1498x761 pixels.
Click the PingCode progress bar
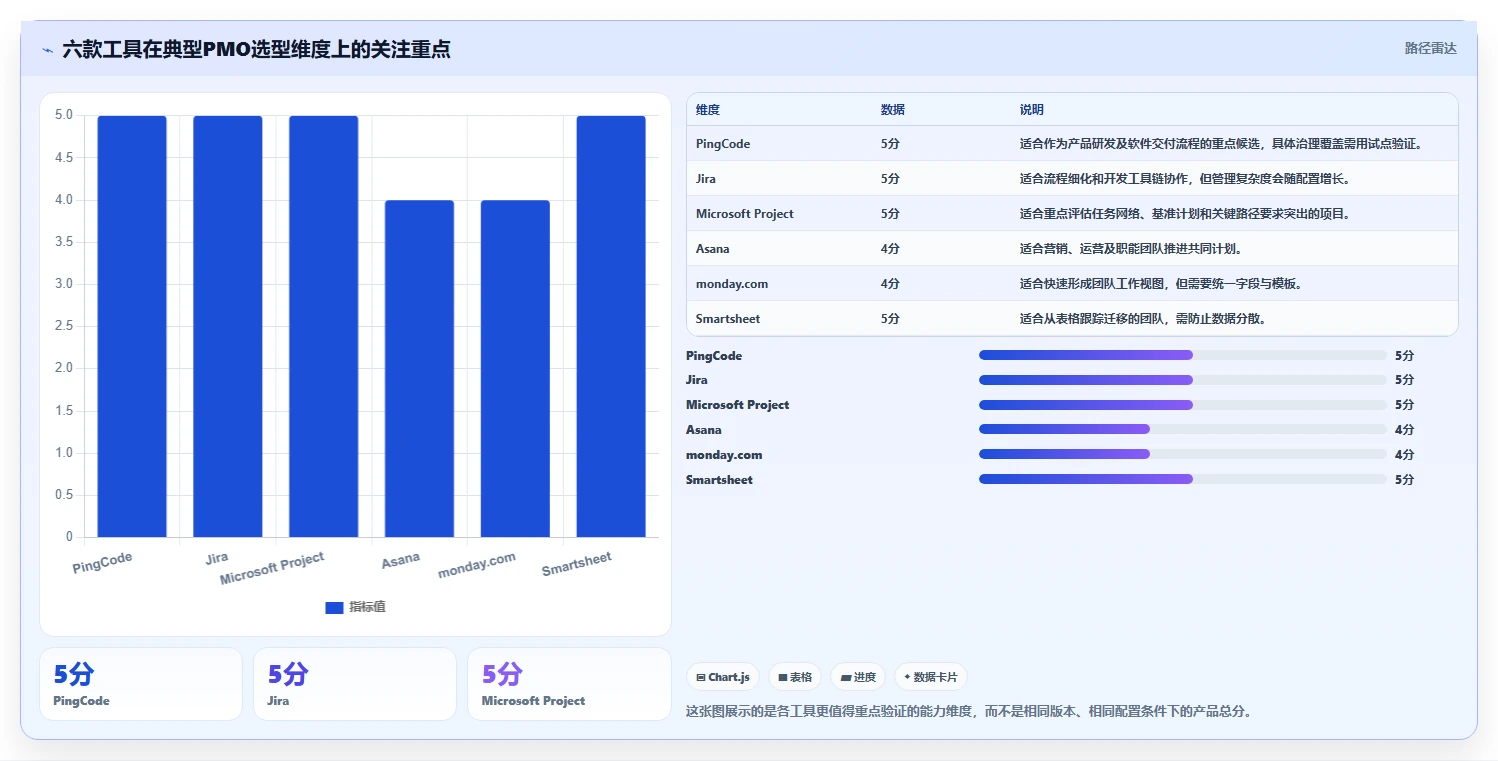coord(1183,355)
